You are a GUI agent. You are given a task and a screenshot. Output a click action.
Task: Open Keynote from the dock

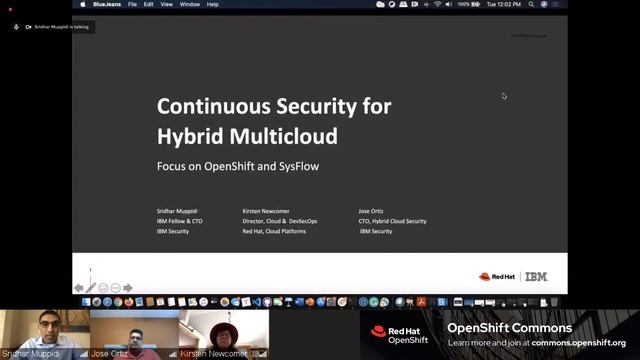(289, 302)
